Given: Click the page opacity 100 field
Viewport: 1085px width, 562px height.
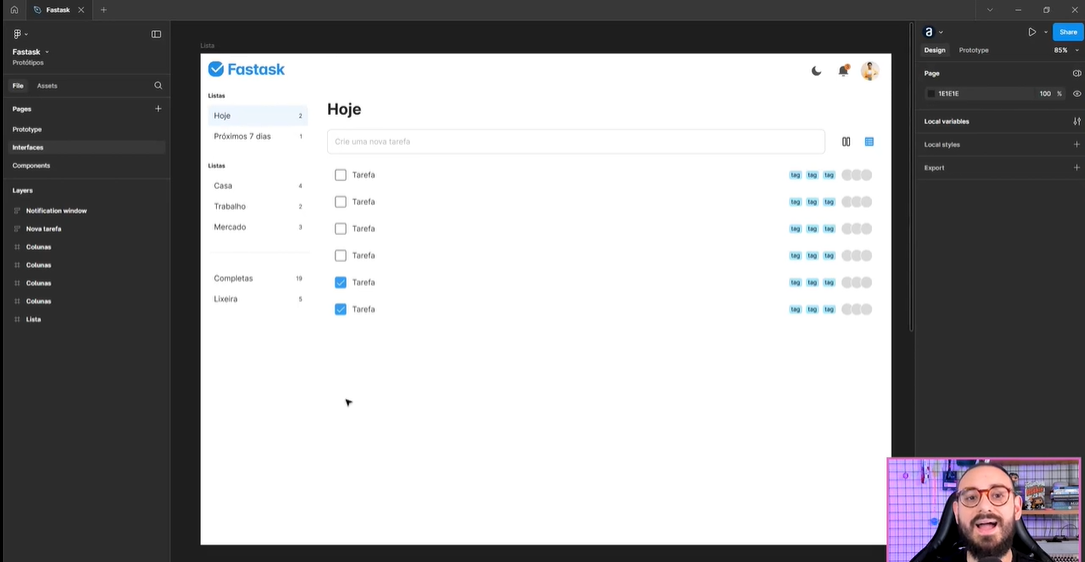Looking at the screenshot, I should (1045, 93).
